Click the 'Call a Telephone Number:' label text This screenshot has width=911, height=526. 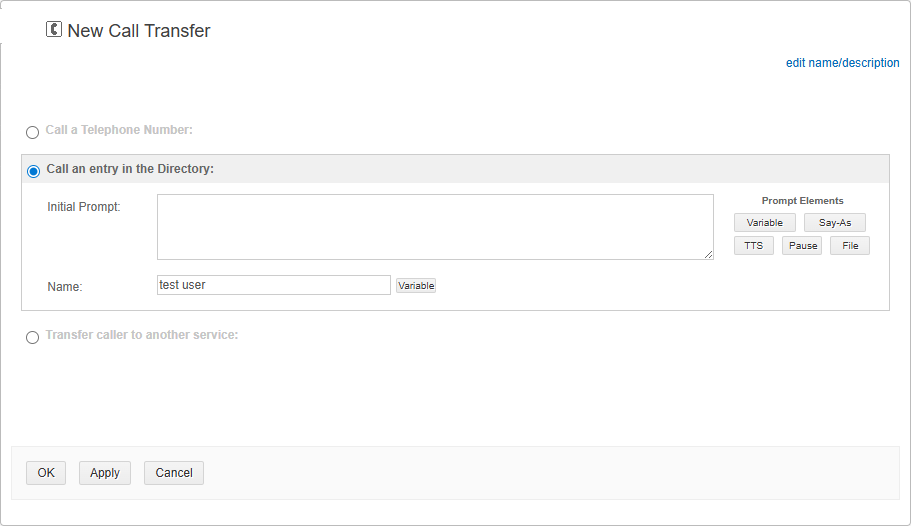[119, 130]
